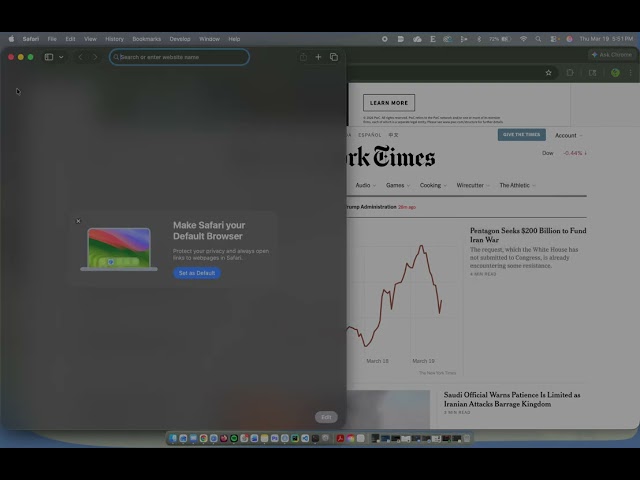Open the Safari application menu
This screenshot has width=640, height=480.
tap(31, 39)
